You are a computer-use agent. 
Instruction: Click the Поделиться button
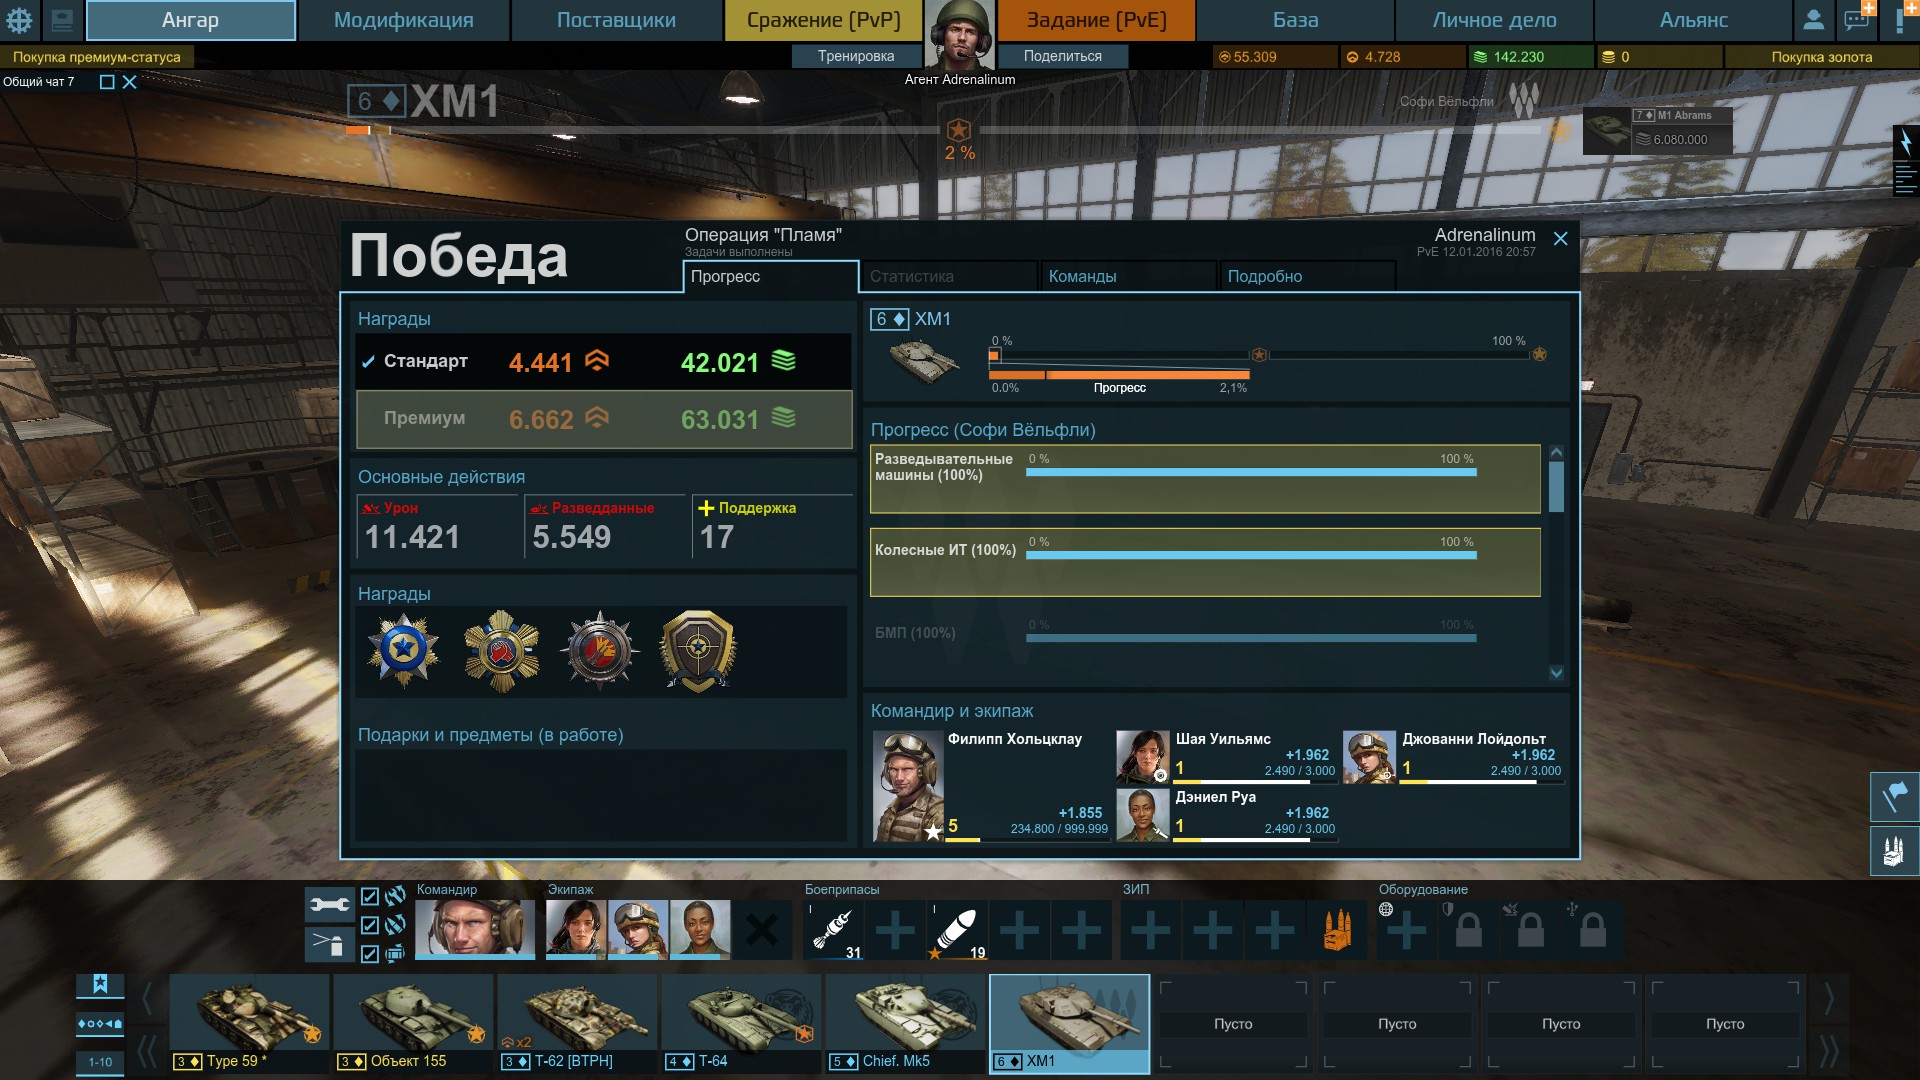point(1062,56)
